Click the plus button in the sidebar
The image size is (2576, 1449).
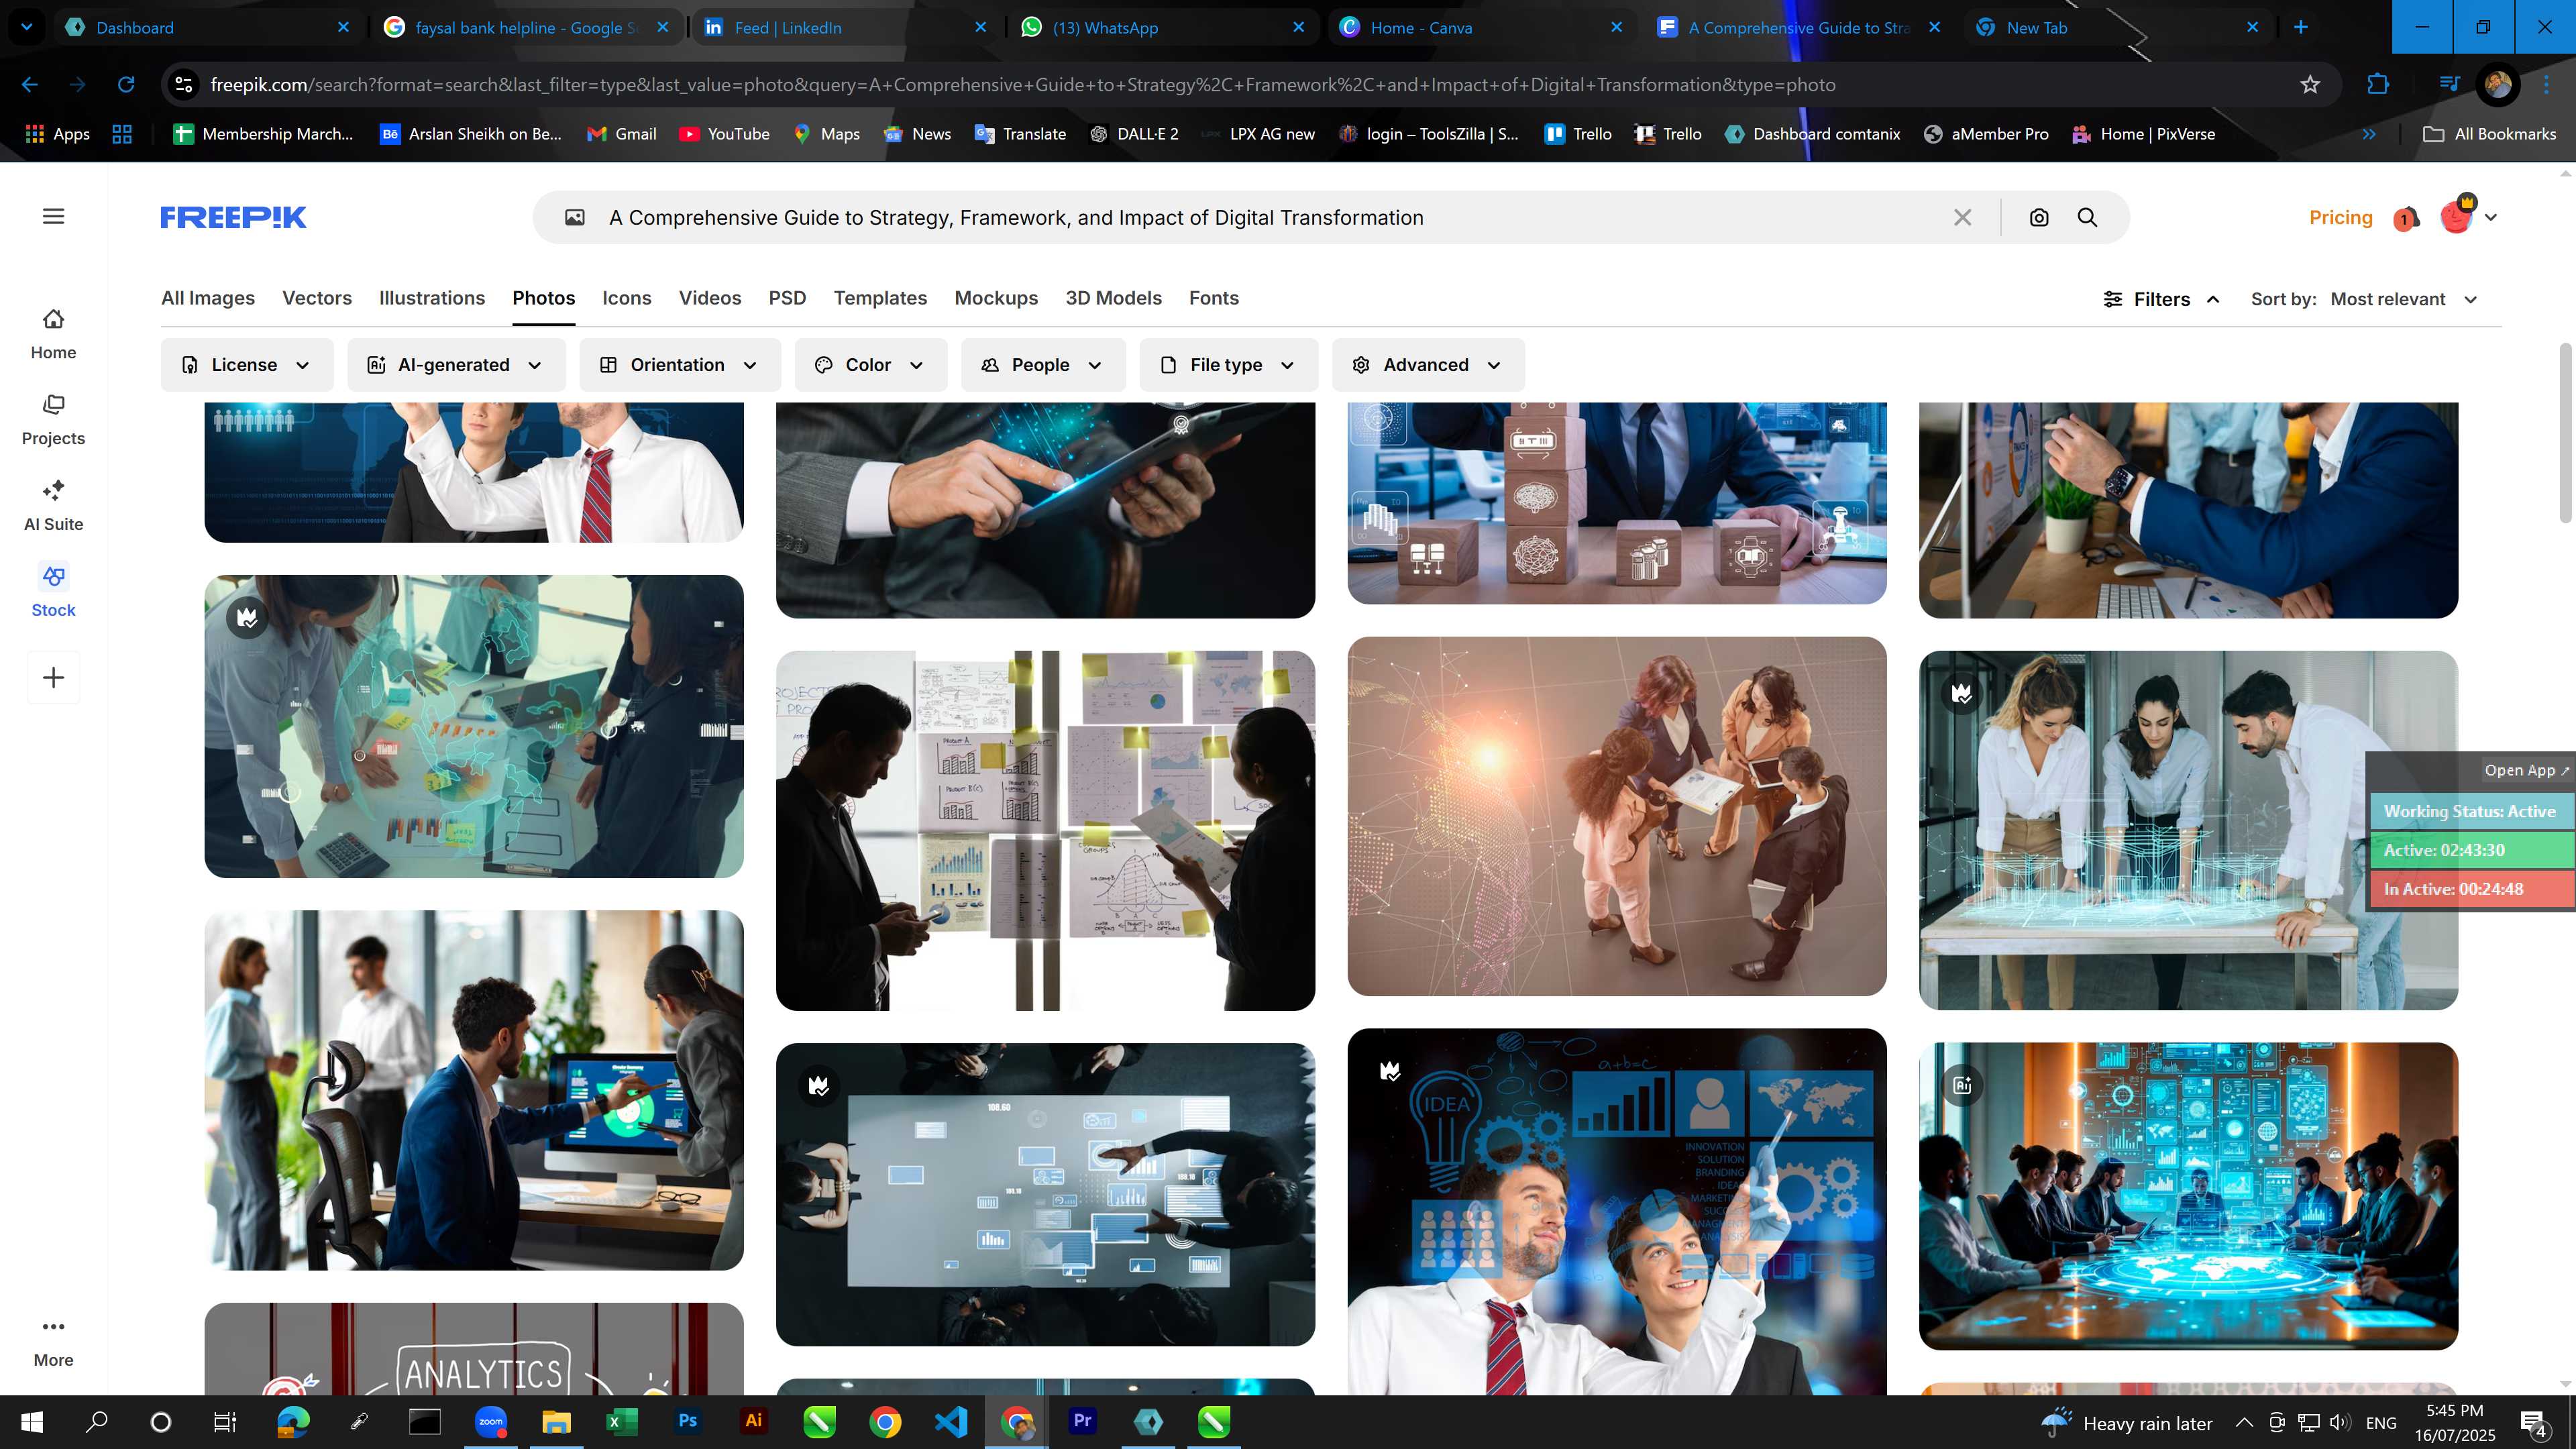click(54, 677)
